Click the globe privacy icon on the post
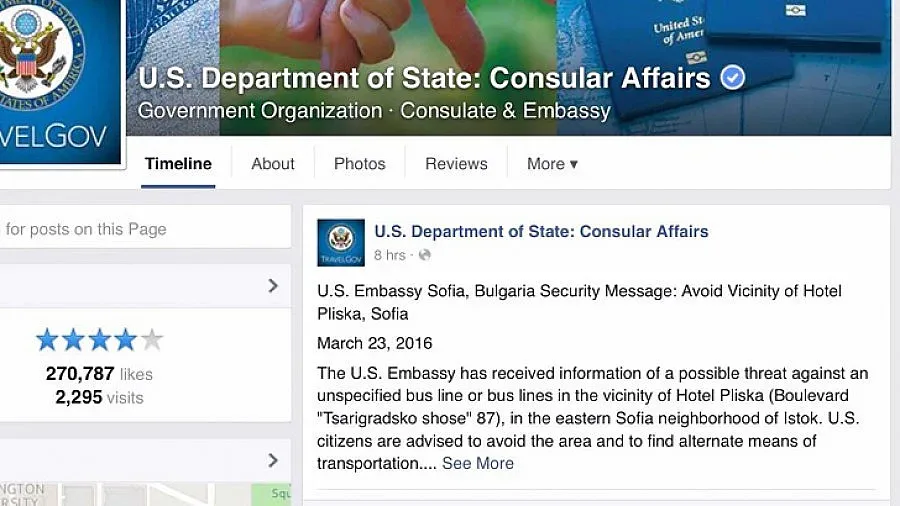Image resolution: width=900 pixels, height=506 pixels. 424,255
